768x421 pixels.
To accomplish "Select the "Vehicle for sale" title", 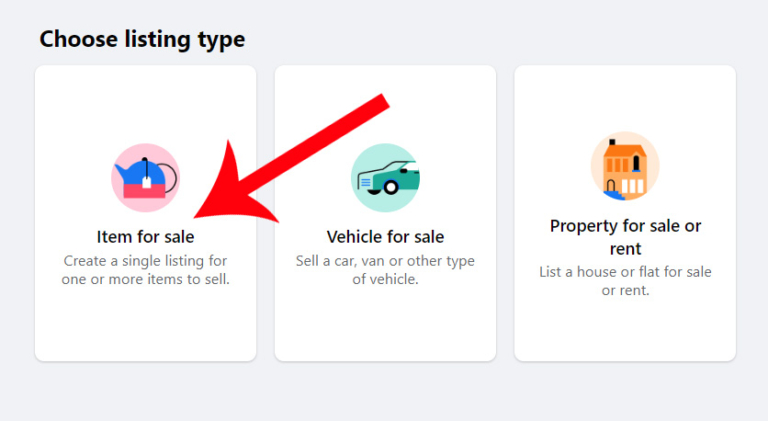I will [x=385, y=237].
